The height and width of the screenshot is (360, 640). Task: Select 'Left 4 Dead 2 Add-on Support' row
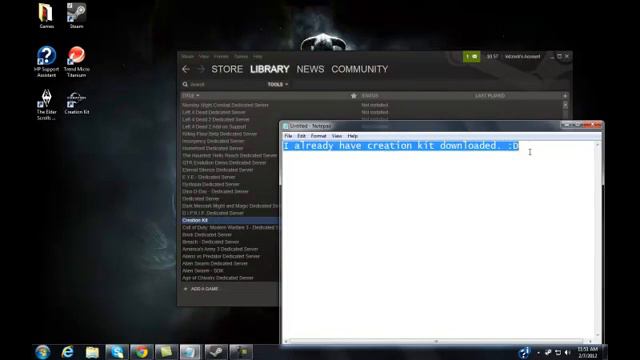[x=230, y=127]
